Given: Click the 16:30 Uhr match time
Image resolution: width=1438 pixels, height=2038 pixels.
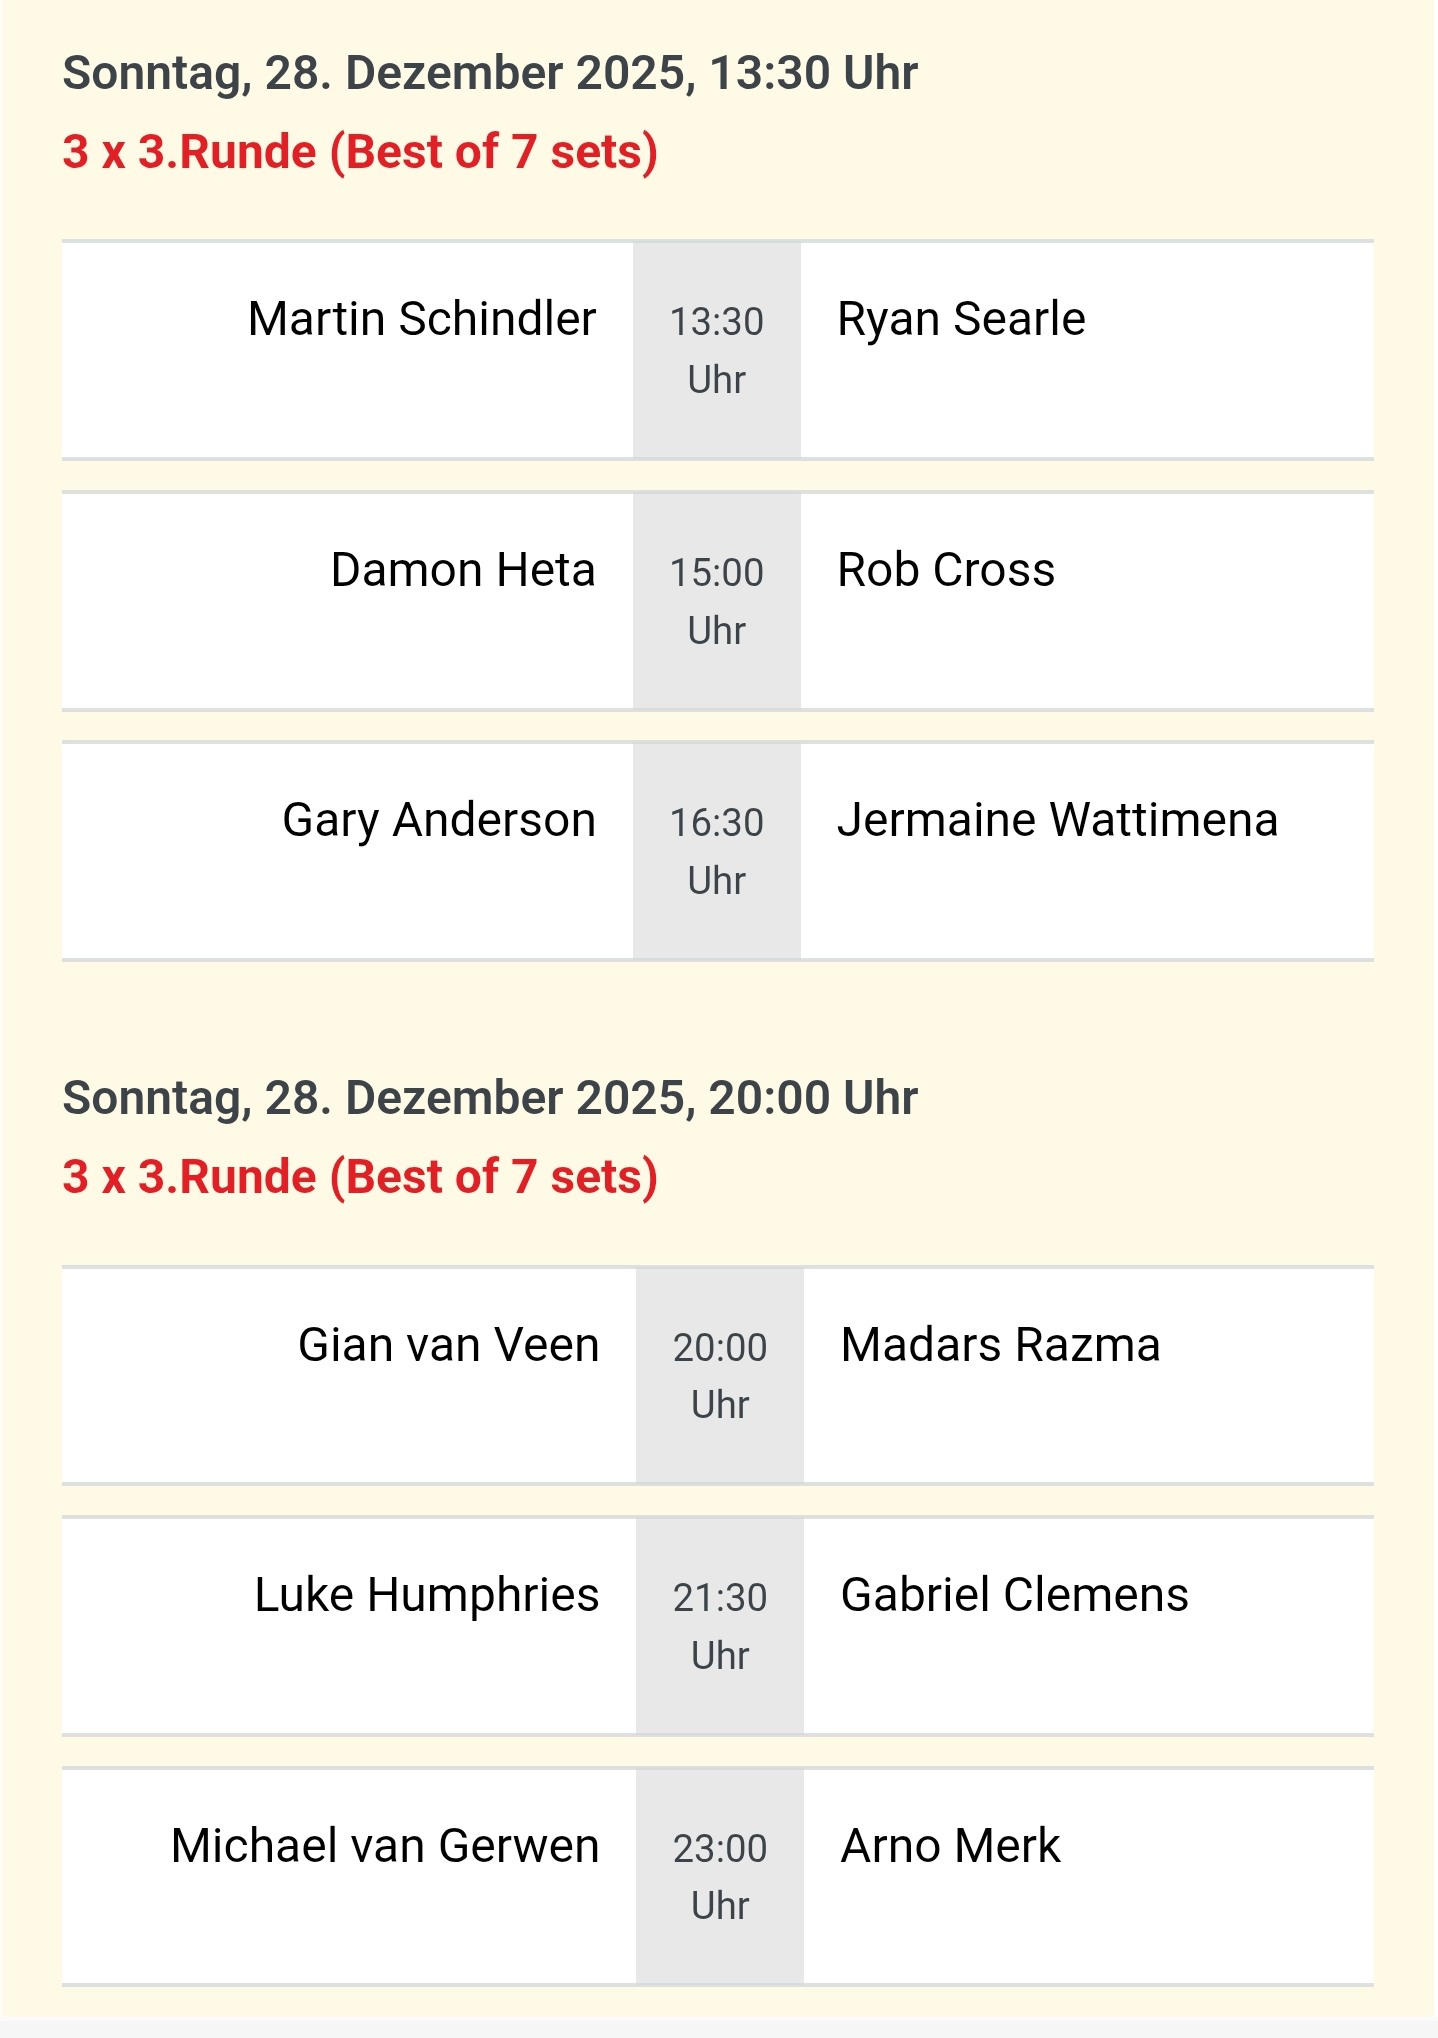Looking at the screenshot, I should [717, 851].
